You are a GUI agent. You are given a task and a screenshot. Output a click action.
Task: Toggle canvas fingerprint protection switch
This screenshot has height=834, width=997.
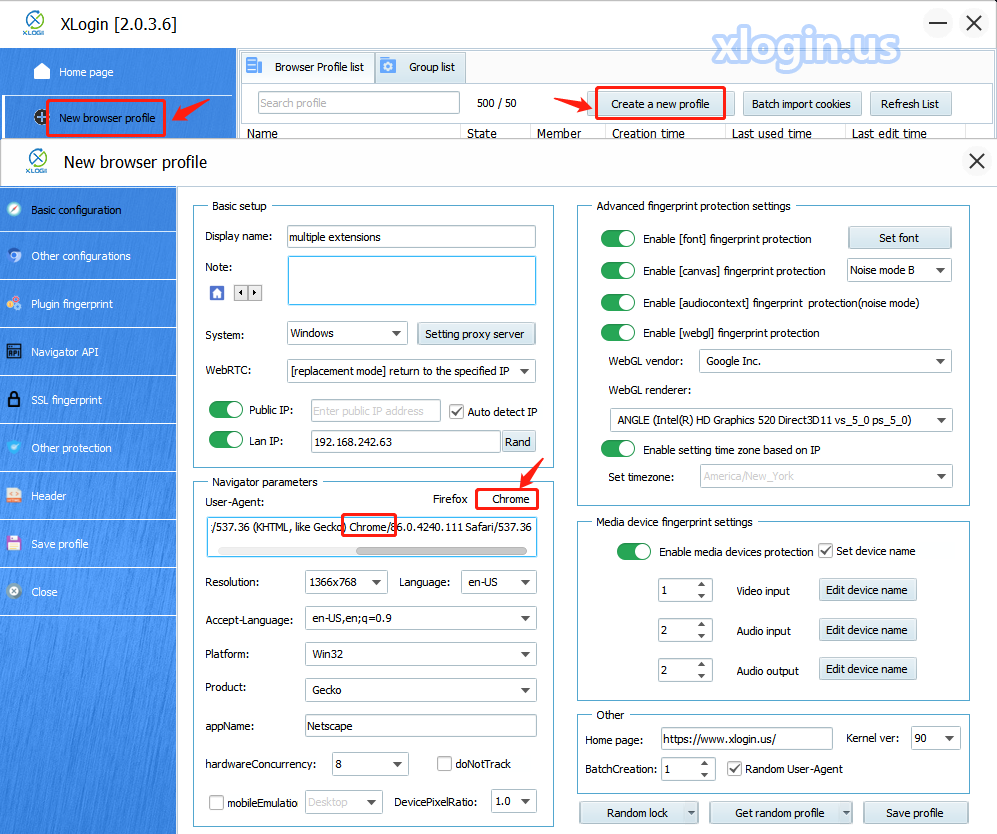click(x=617, y=270)
